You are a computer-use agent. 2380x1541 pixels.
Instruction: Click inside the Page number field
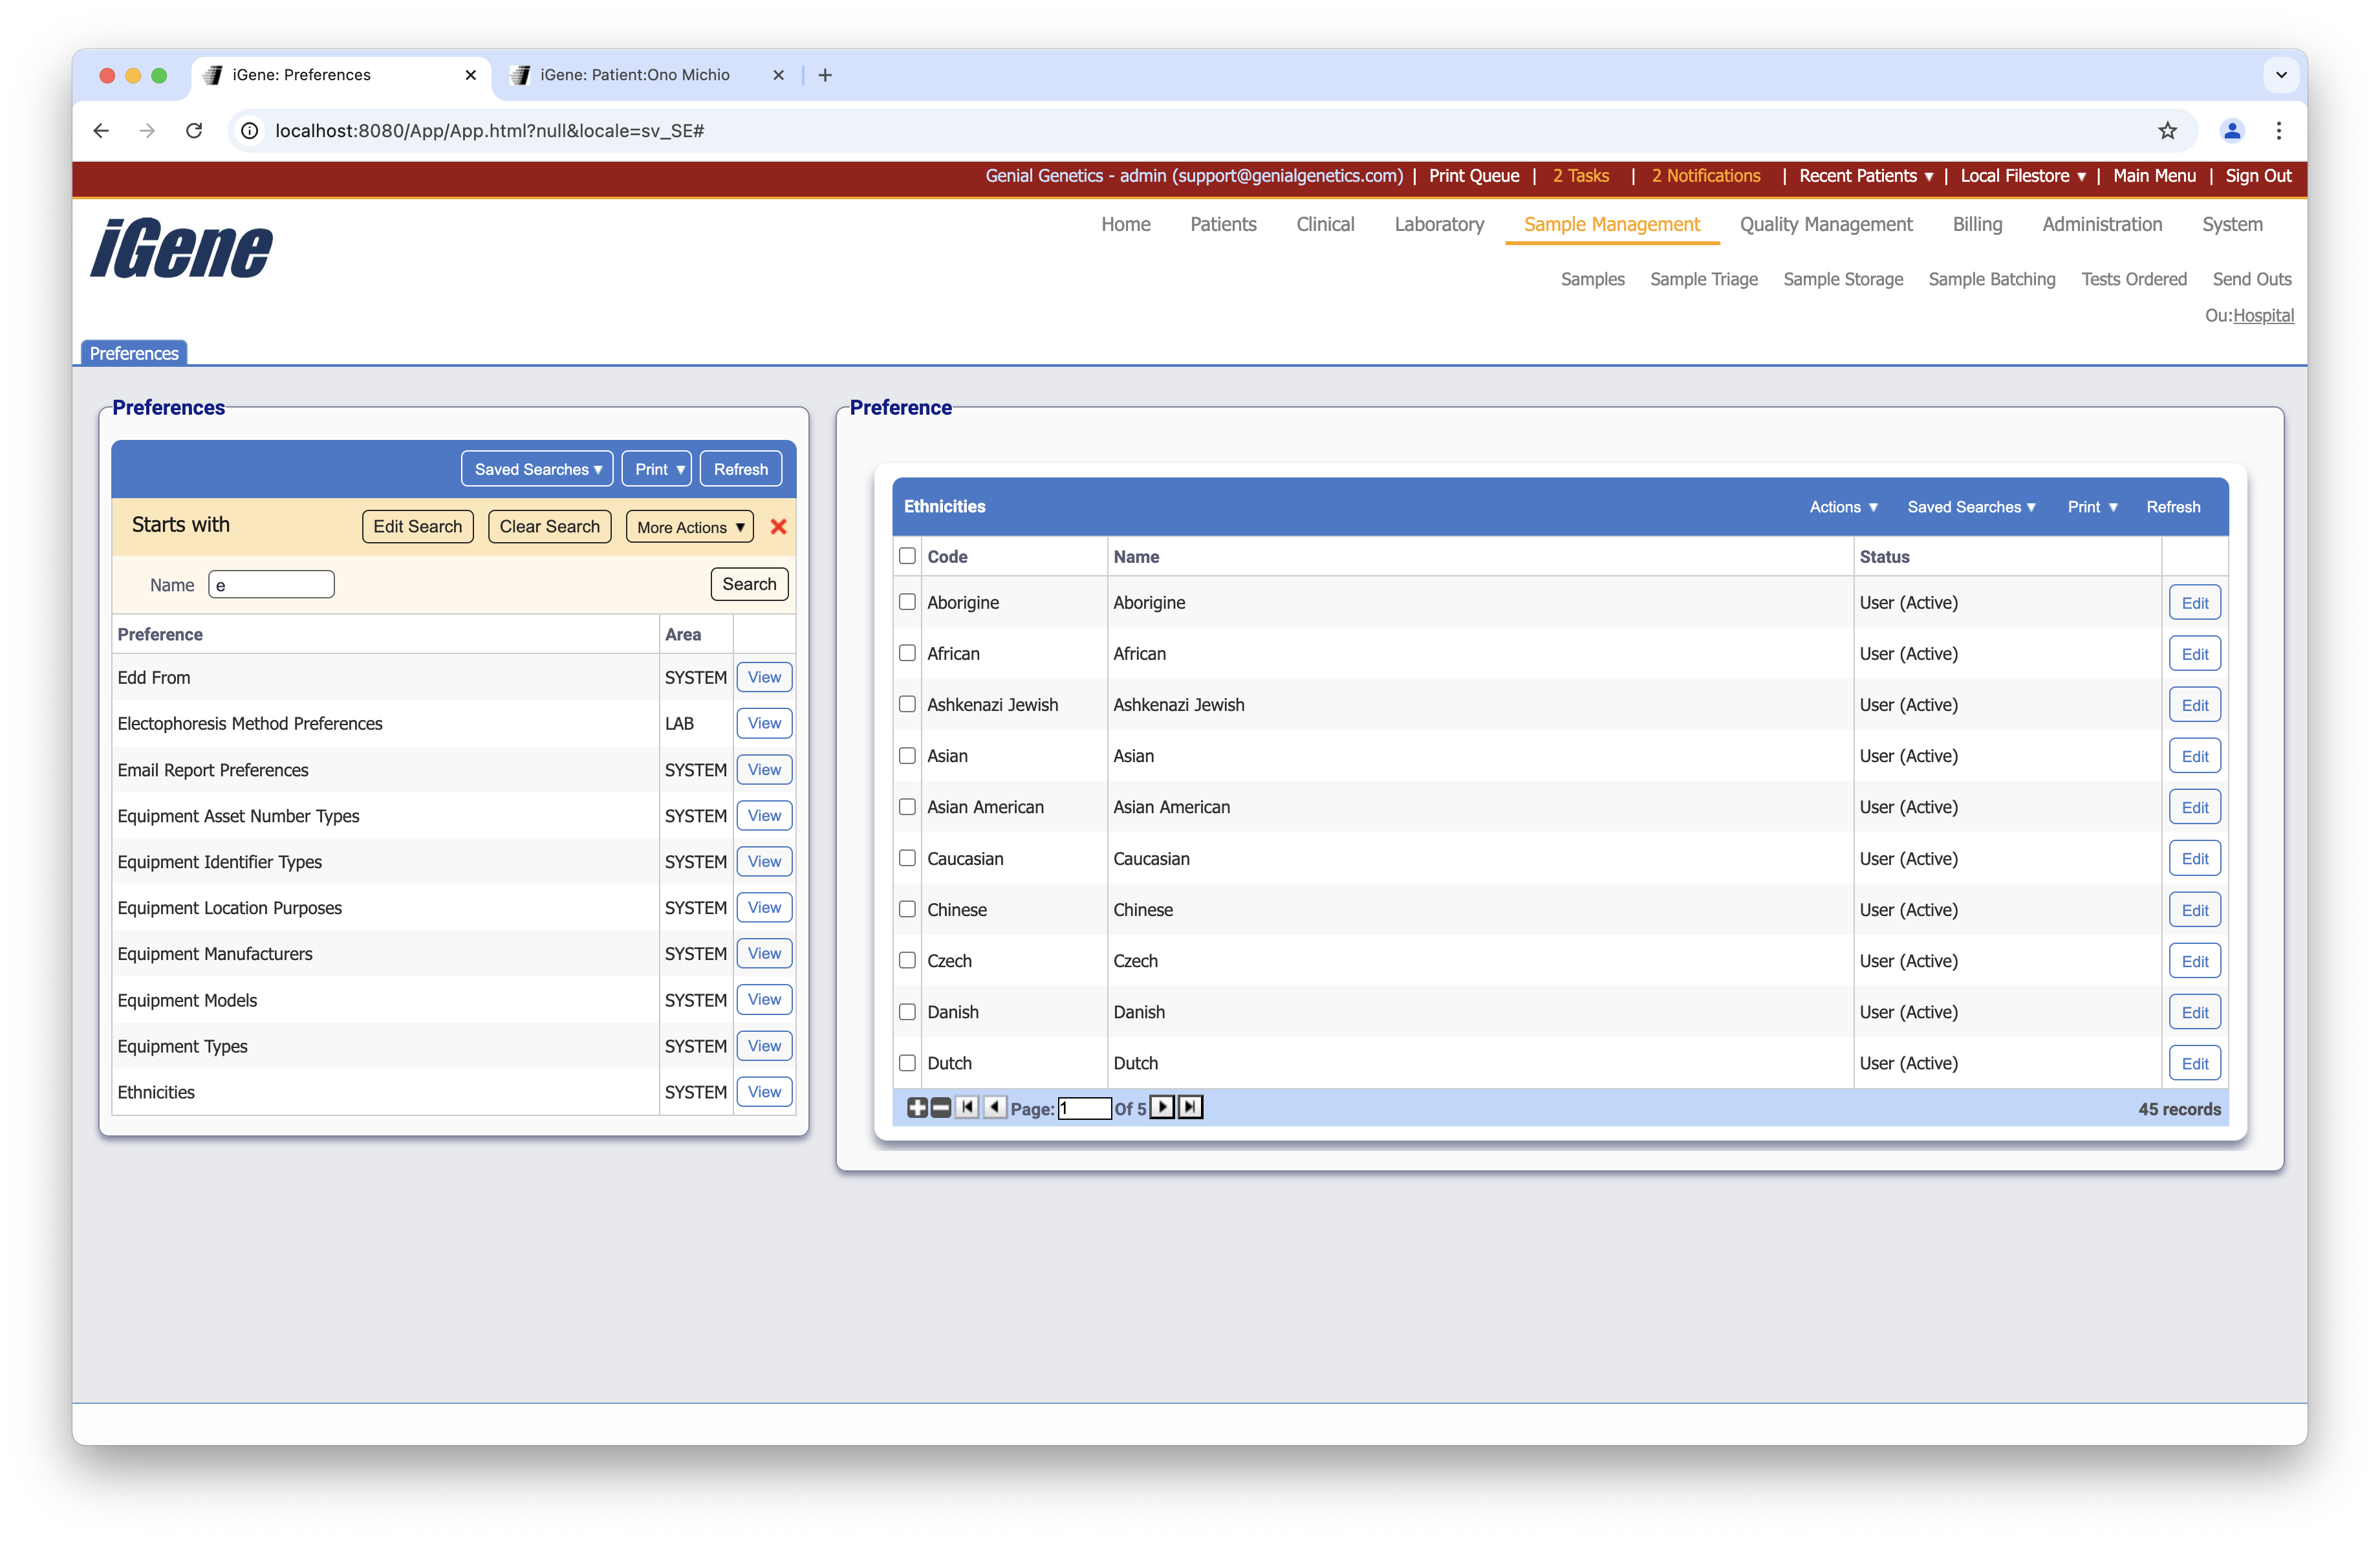pos(1086,1108)
